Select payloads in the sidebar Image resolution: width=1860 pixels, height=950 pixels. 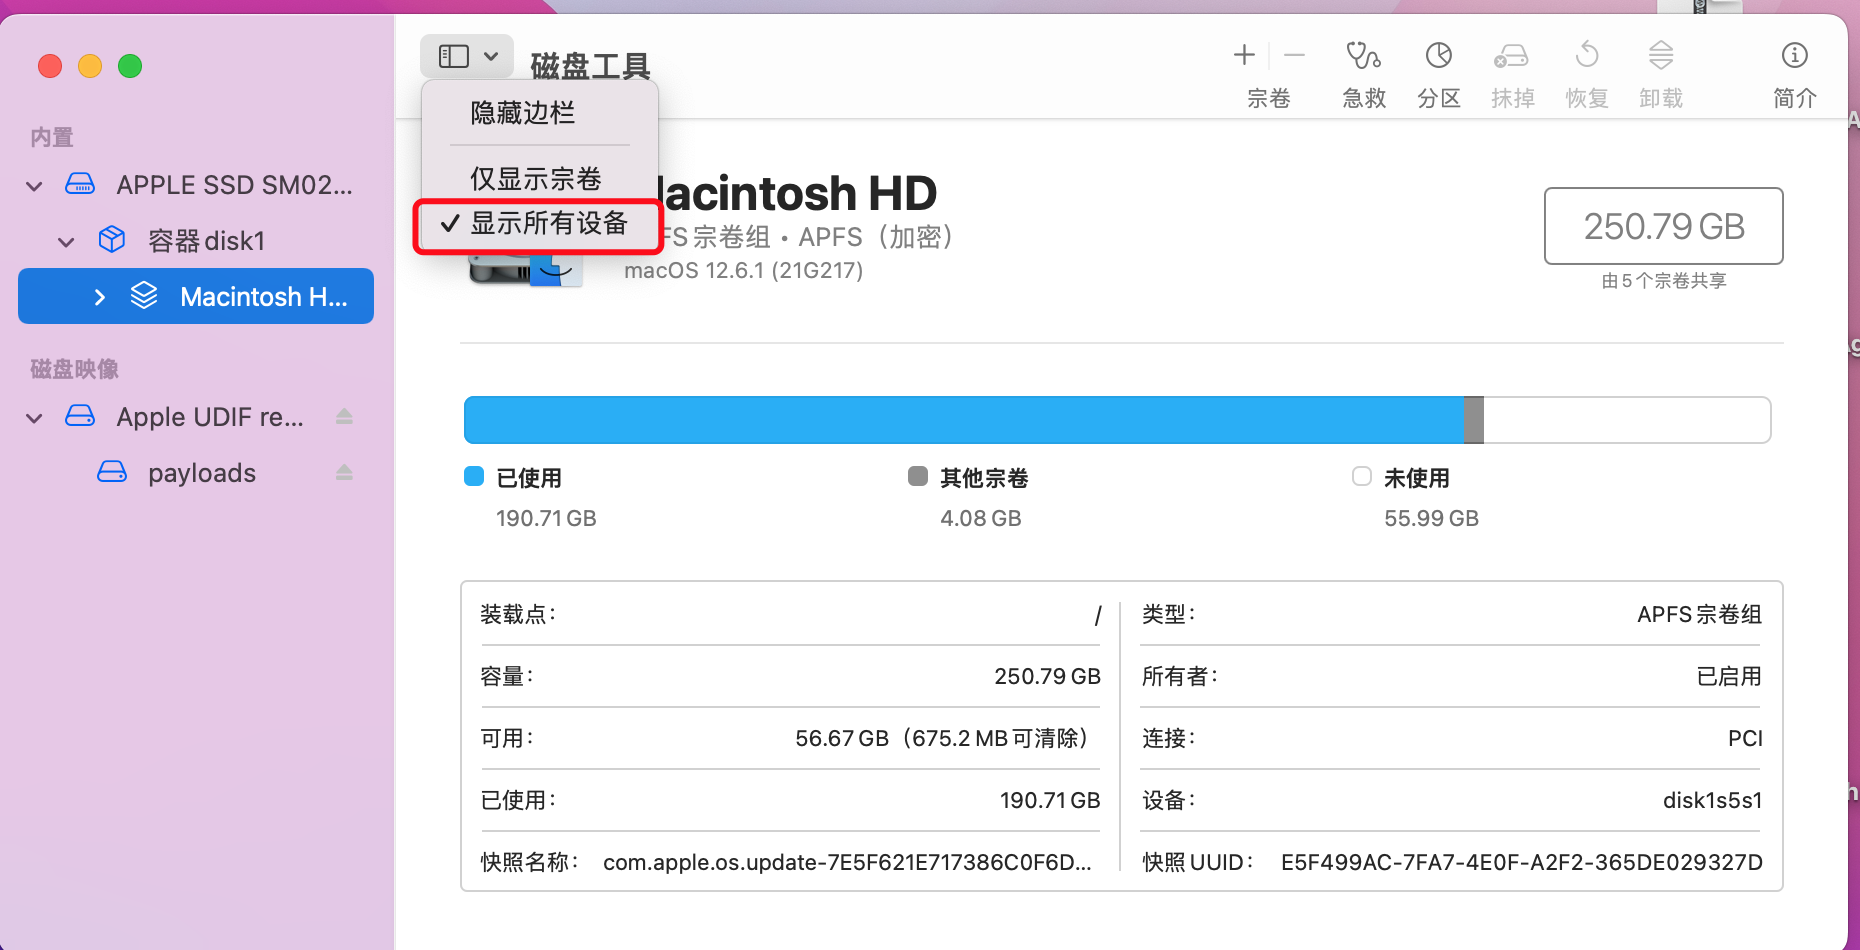201,473
